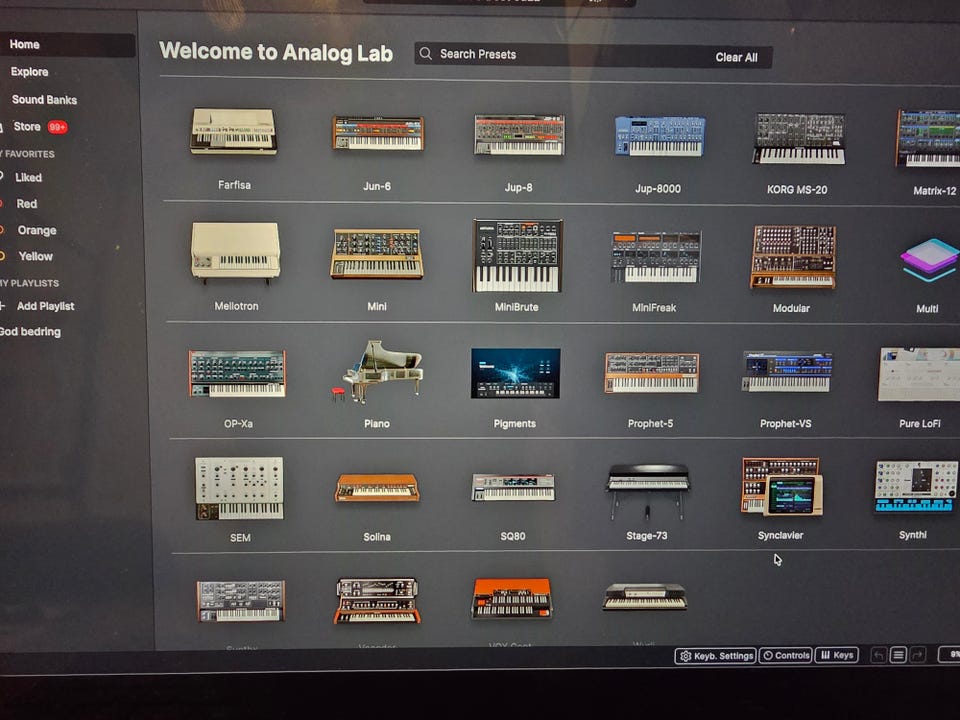Go to the Home section
Image resolution: width=960 pixels, height=720 pixels.
(x=67, y=45)
